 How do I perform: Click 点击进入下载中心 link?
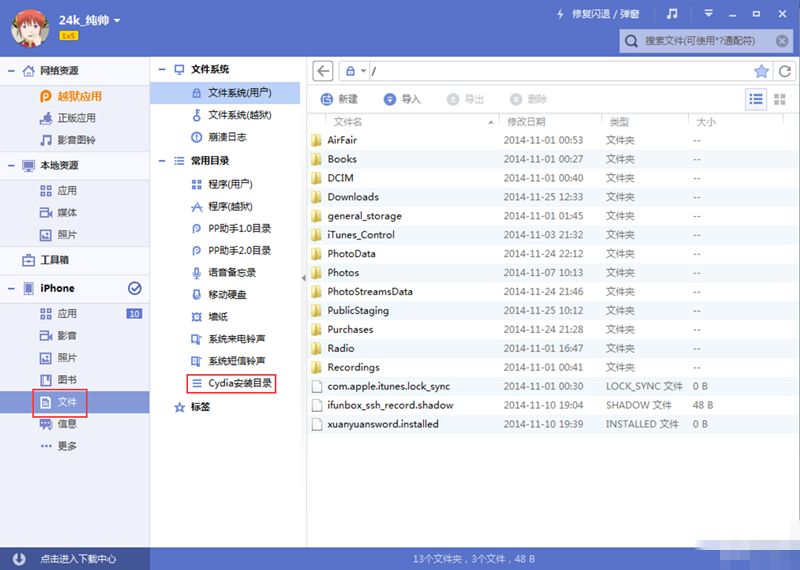click(x=78, y=559)
